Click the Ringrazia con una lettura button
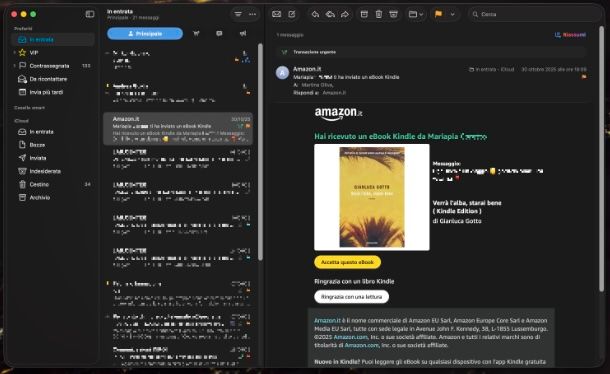The height and width of the screenshot is (374, 610). click(x=351, y=297)
